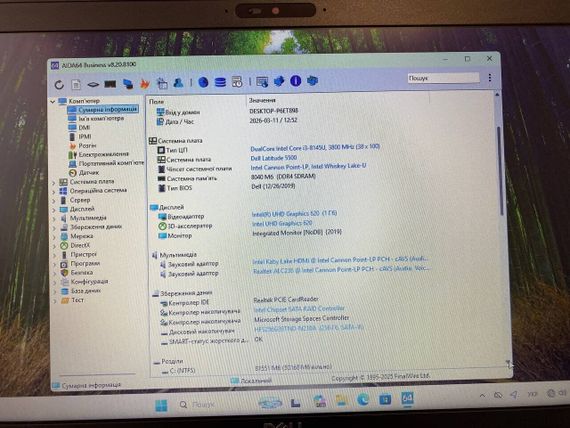Click the Windows taskbar Пошук search box
Viewport: 570px width, 428px height.
coord(198,405)
